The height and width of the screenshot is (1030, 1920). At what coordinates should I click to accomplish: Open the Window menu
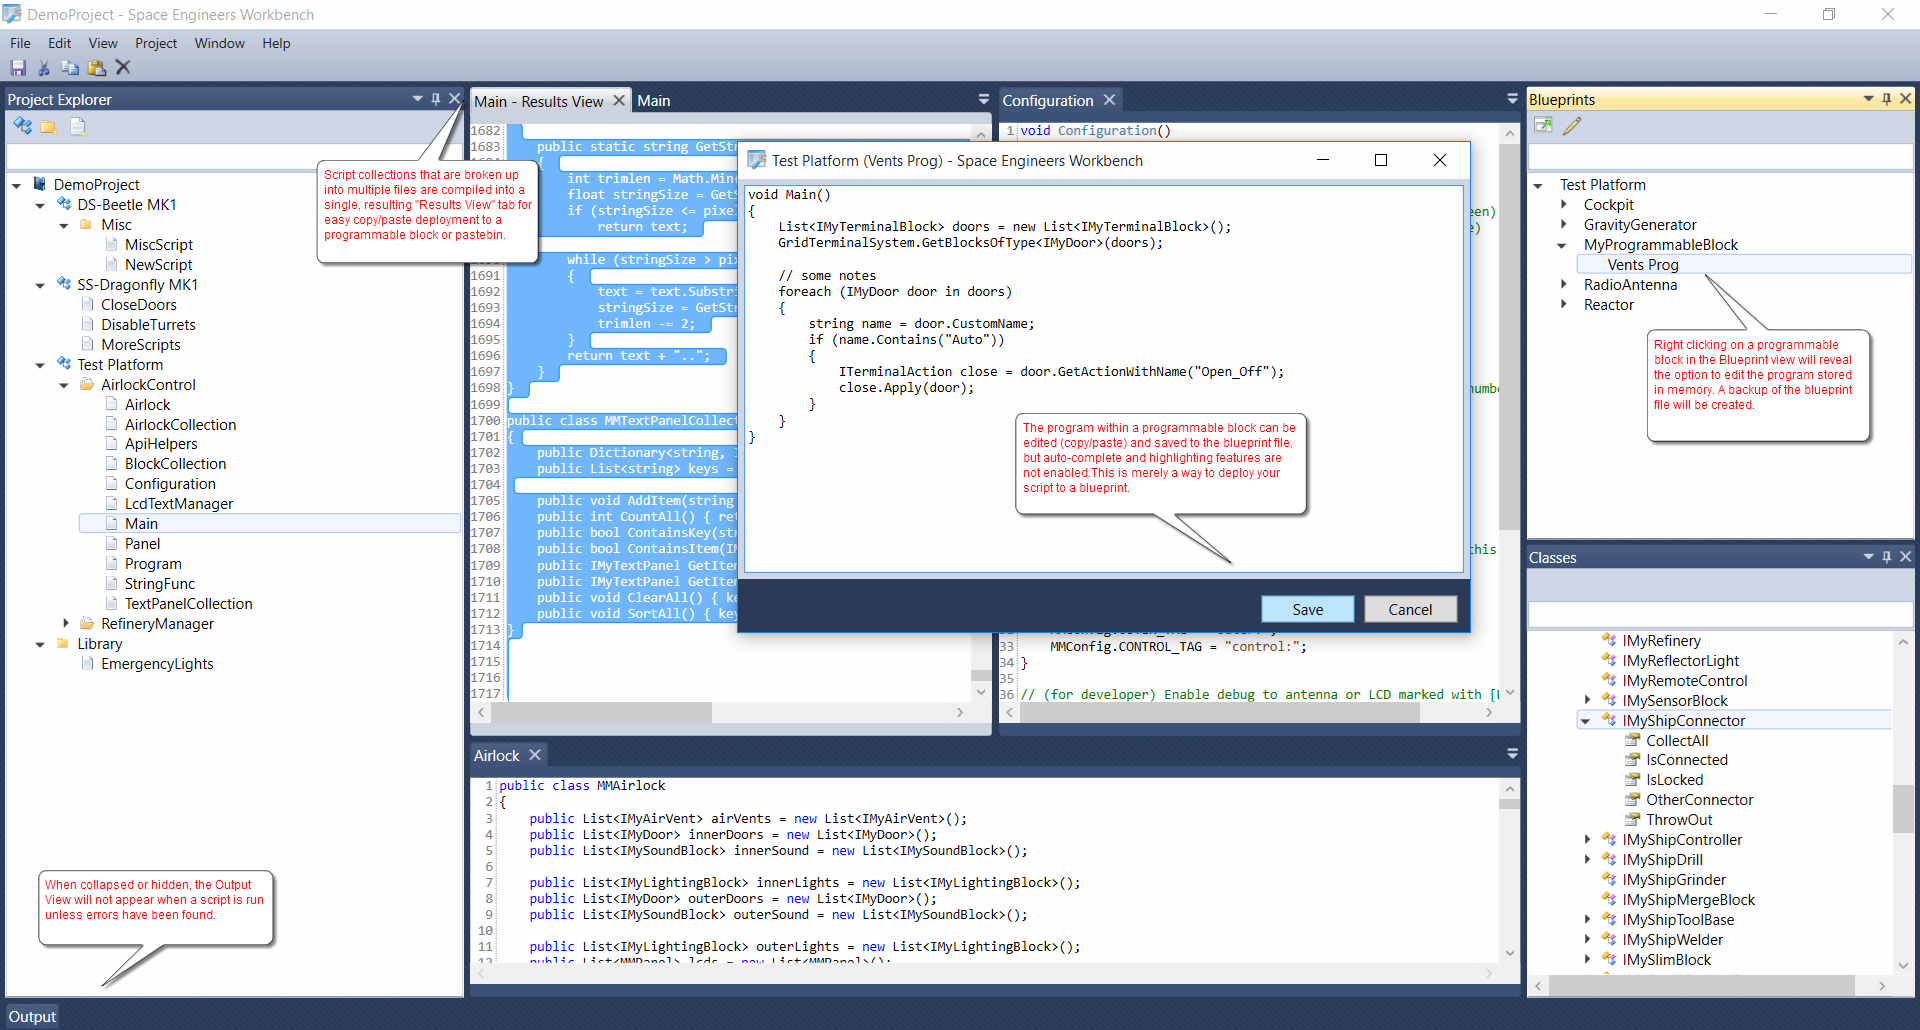click(220, 43)
